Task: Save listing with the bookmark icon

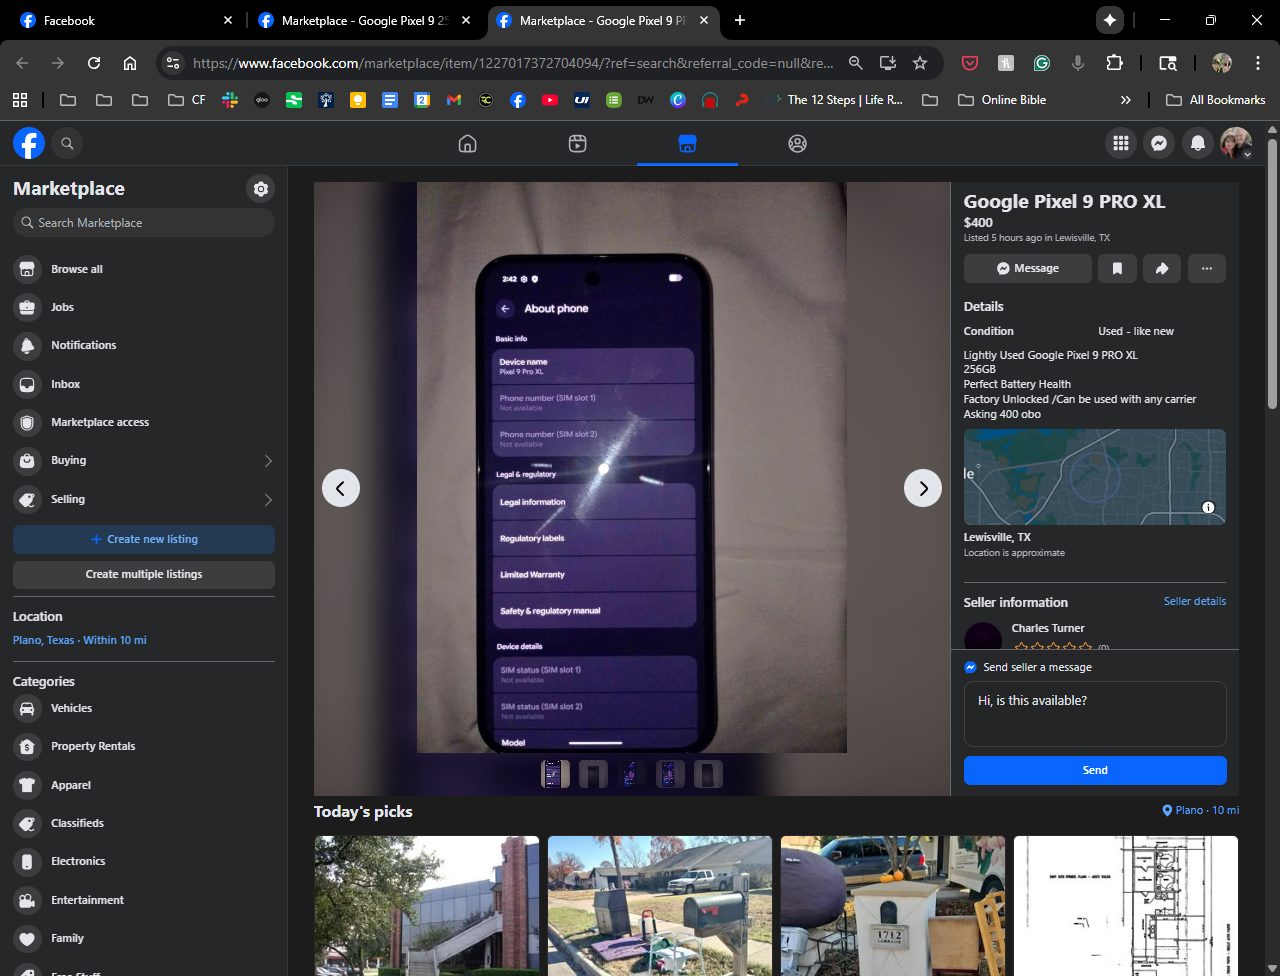Action: [x=1117, y=268]
